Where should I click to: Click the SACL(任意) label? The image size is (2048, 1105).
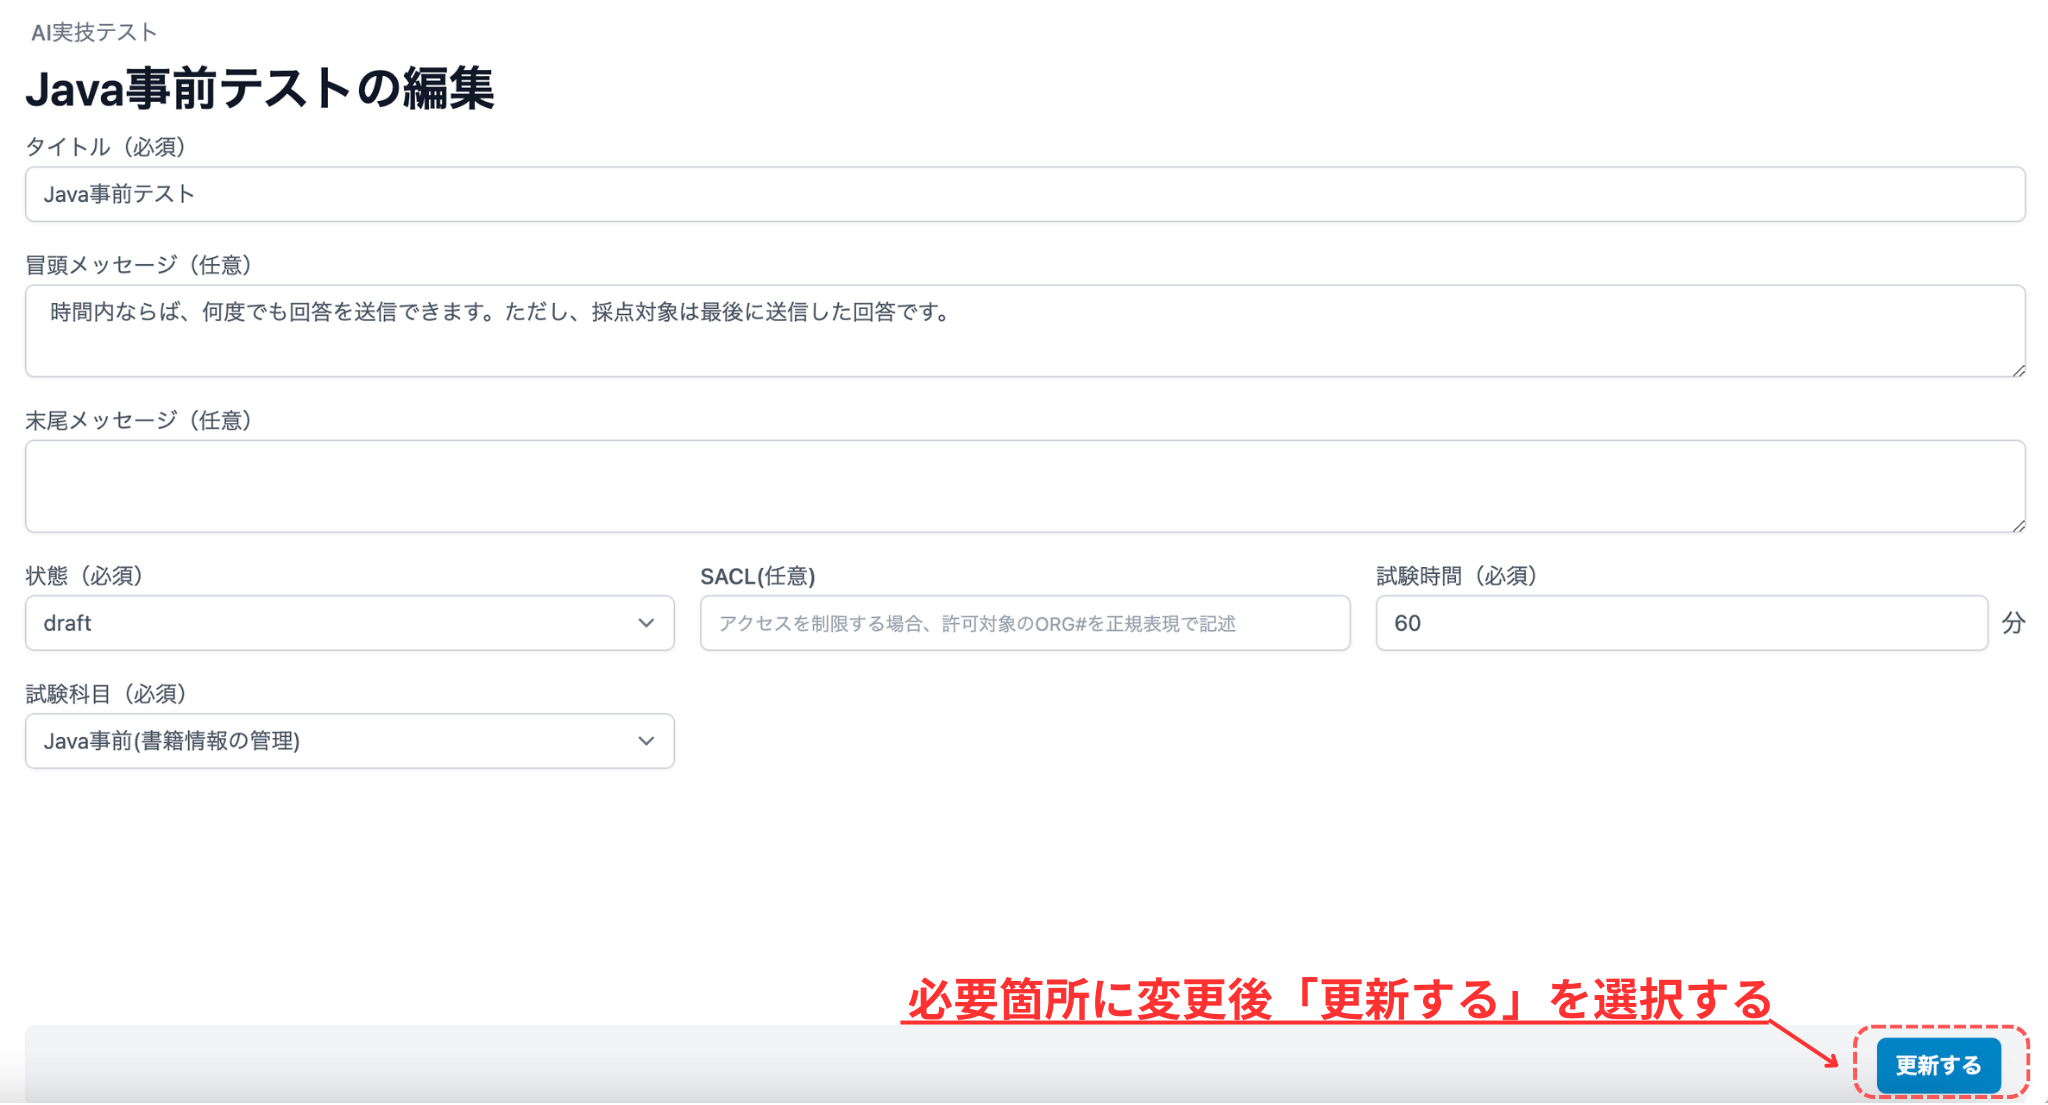758,576
